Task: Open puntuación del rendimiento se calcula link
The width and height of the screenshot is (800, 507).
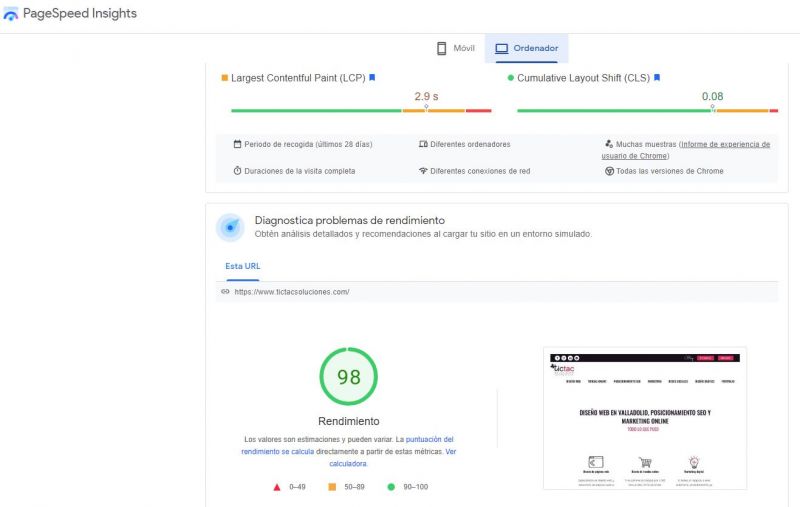Action: click(347, 445)
